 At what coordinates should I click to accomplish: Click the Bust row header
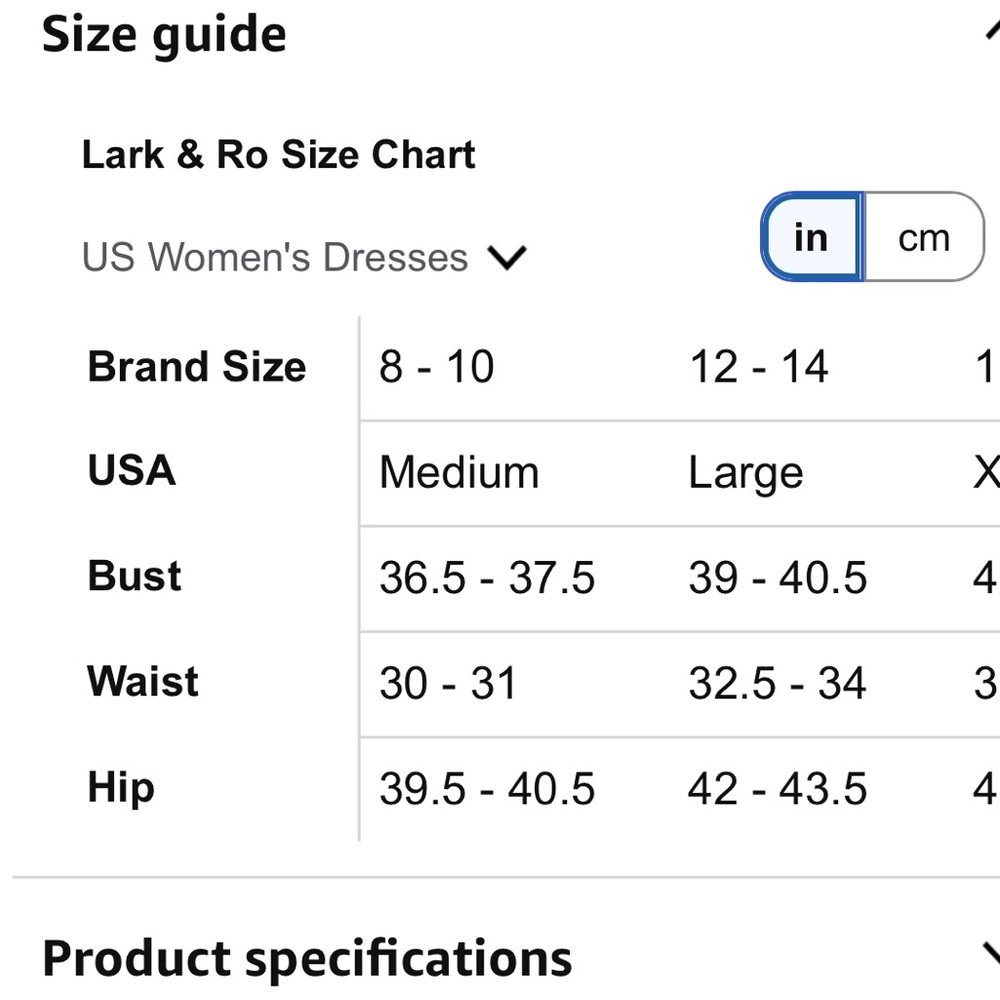[x=135, y=575]
